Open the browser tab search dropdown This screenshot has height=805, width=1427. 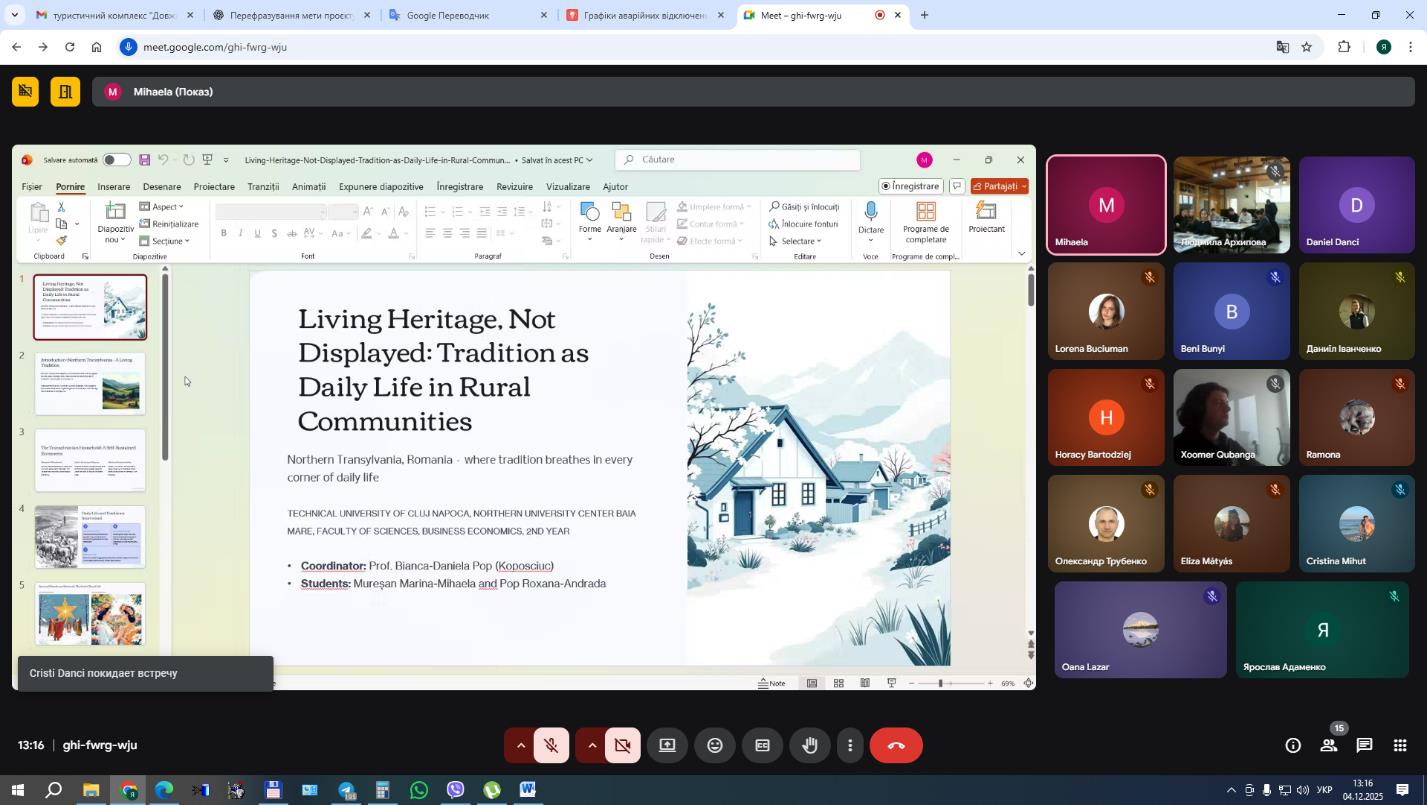(x=14, y=15)
